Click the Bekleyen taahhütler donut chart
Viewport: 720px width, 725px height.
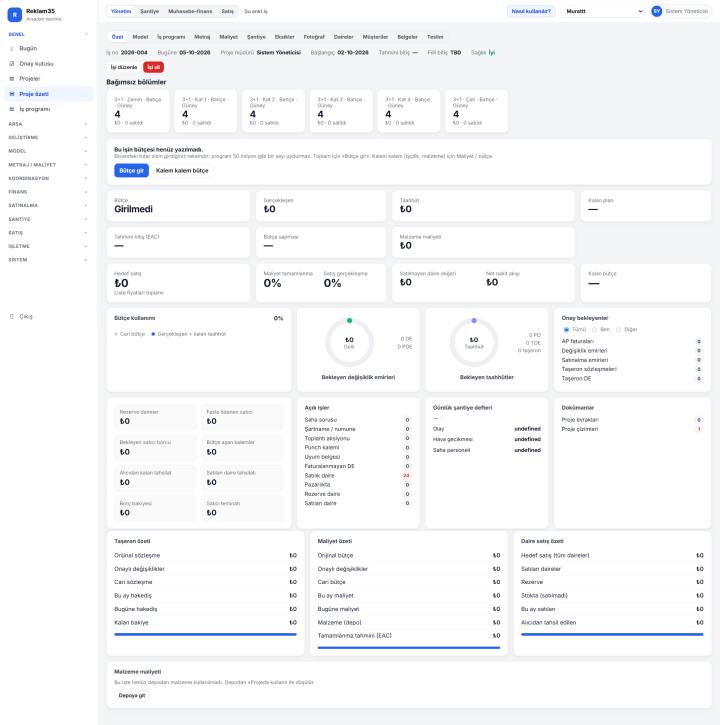[x=474, y=343]
